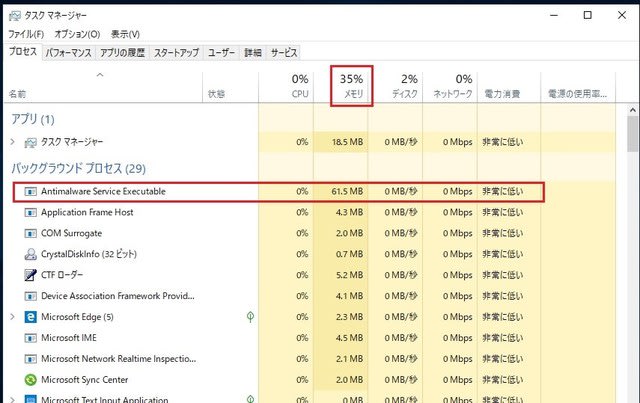Open the ファイル(F) menu
This screenshot has height=403, width=640.
pos(26,34)
